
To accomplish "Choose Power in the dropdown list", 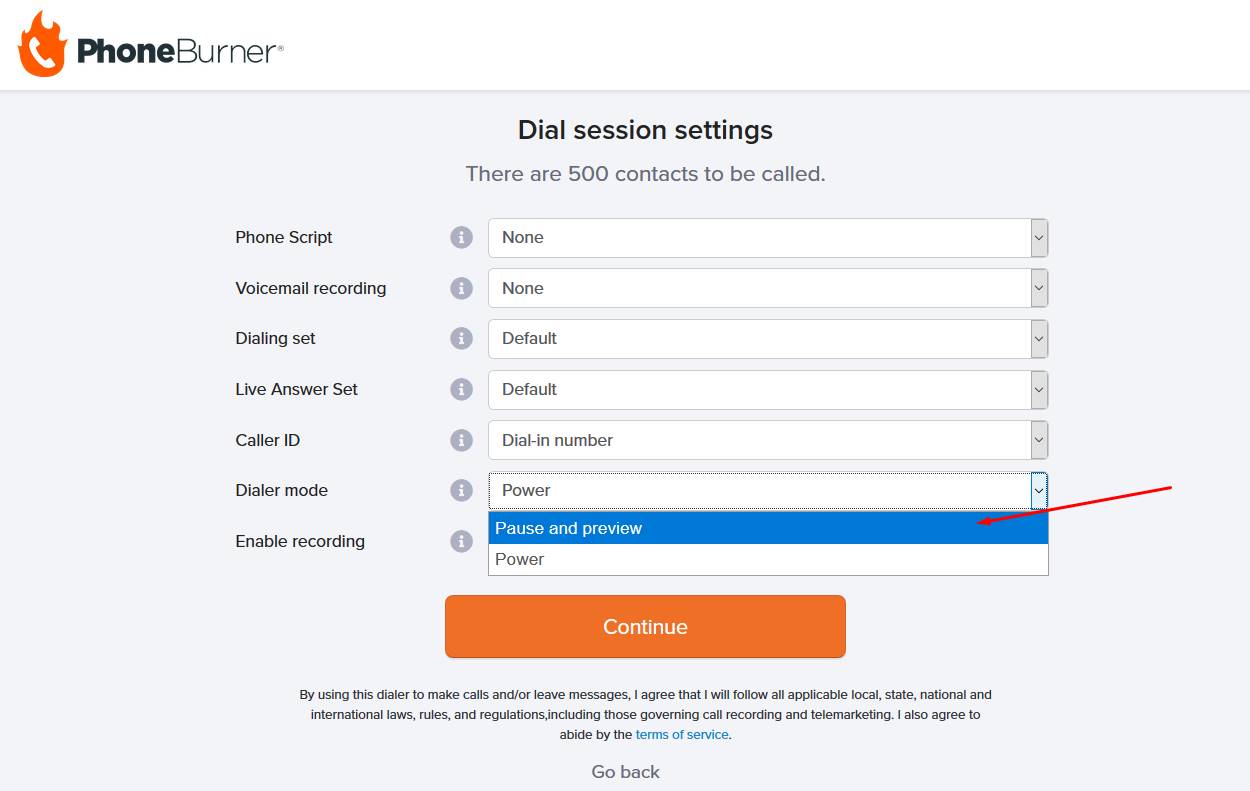I will 768,559.
